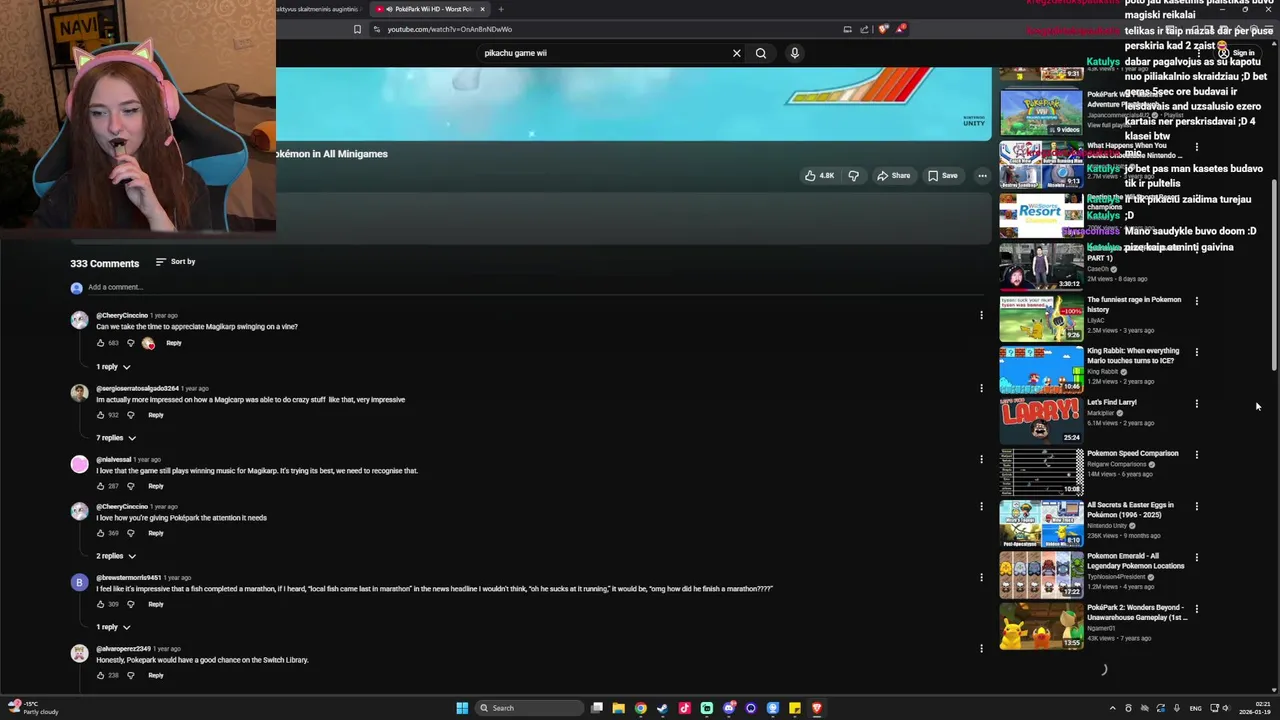Open the Sort by comments menu

tap(176, 262)
